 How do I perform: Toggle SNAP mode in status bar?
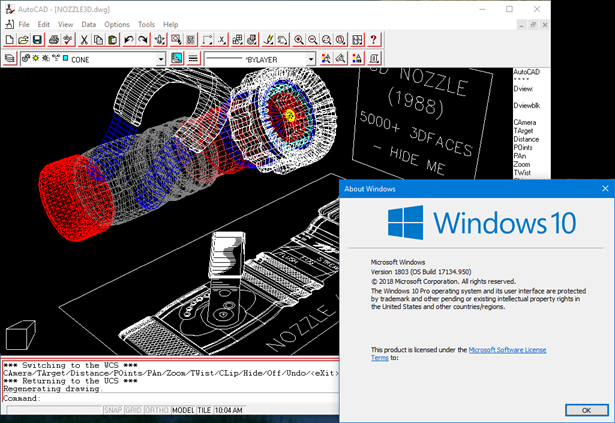[x=113, y=410]
